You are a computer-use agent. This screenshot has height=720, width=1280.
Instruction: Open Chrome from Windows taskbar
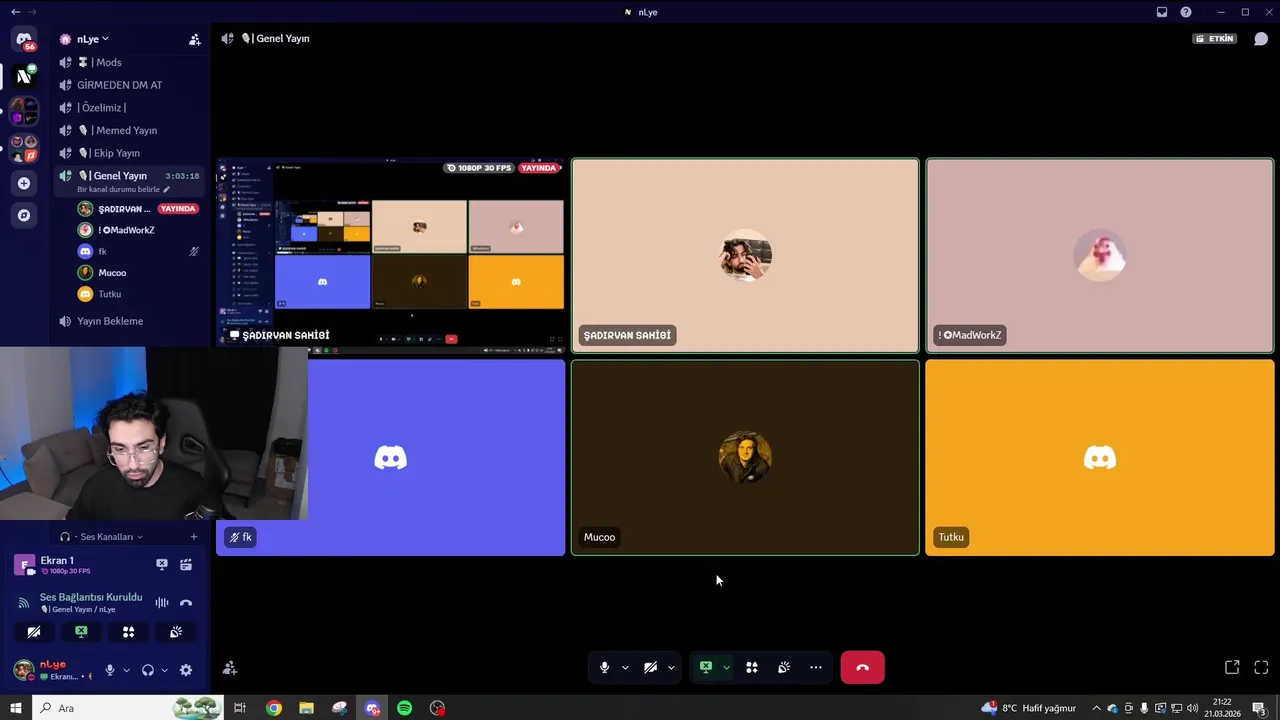point(273,708)
